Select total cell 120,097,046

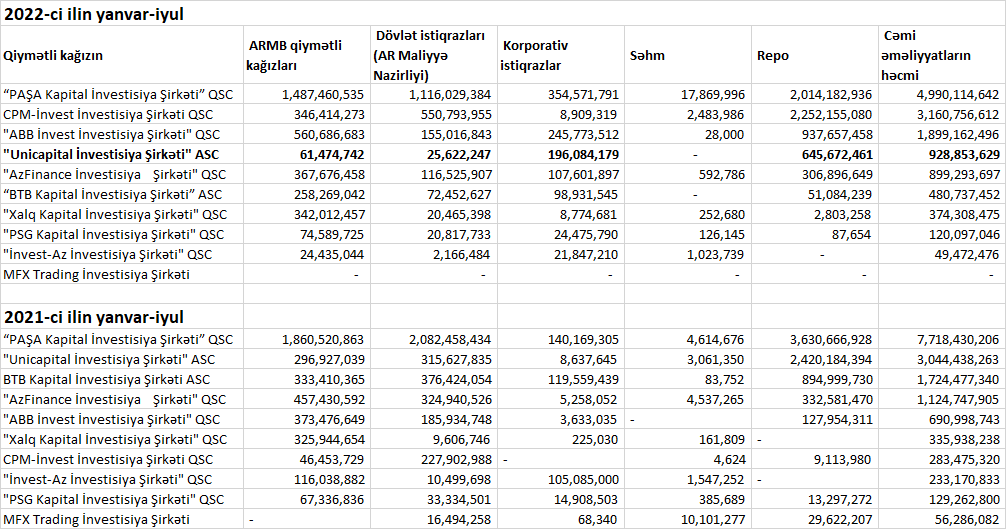point(942,234)
